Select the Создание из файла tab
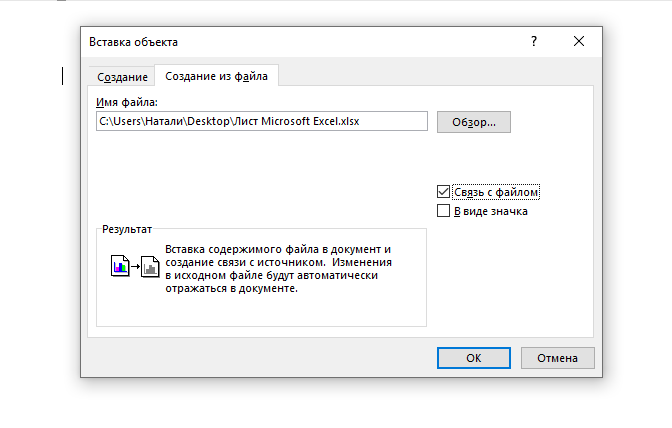 pos(216,76)
